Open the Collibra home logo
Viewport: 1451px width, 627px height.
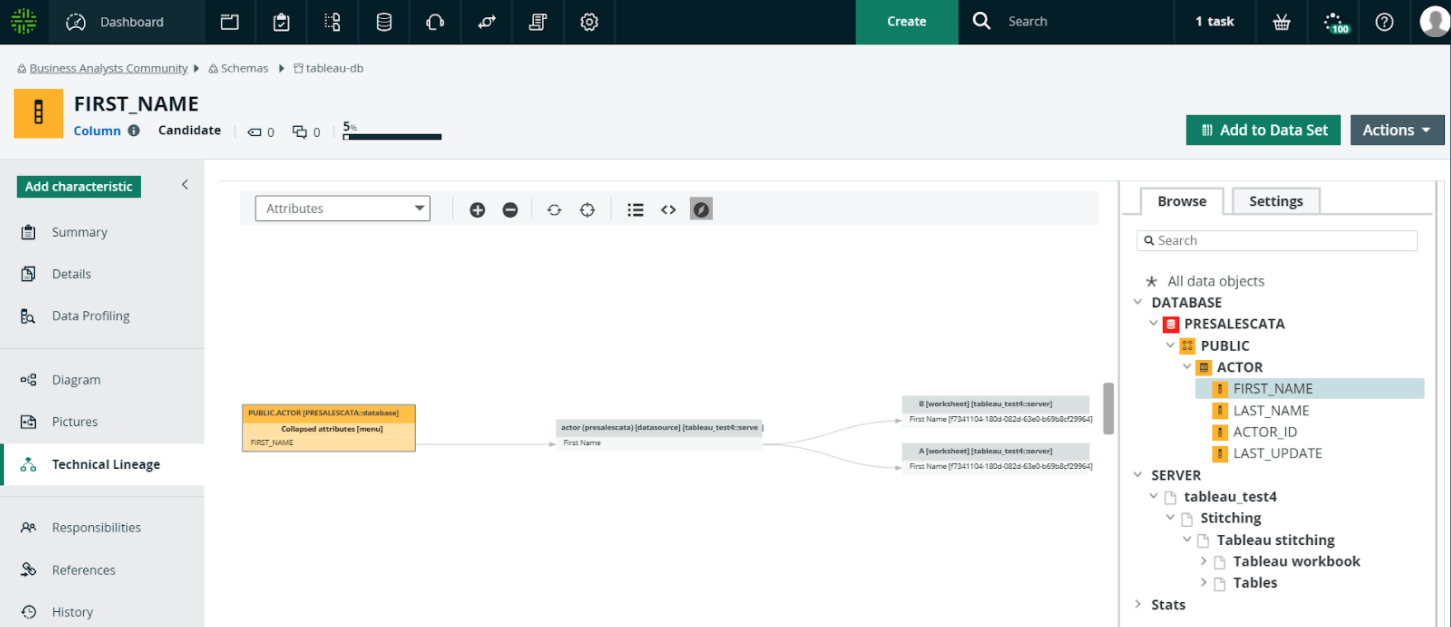point(24,21)
